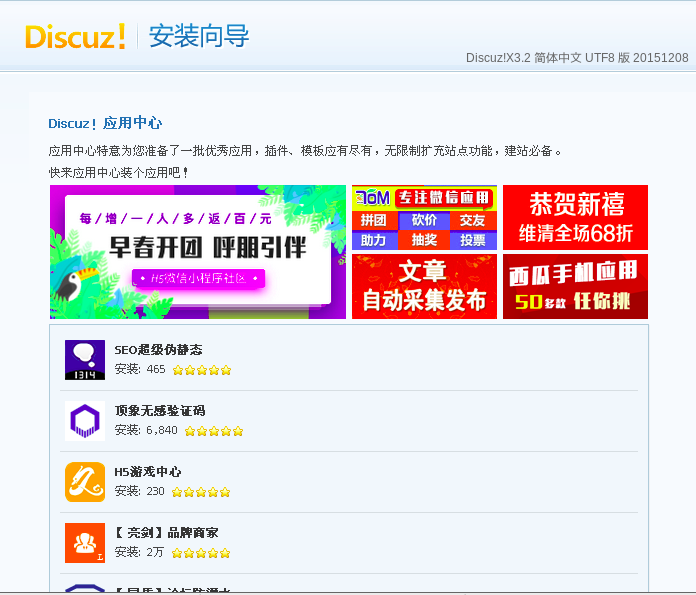Screen dimensions: 696x595
Task: Open the 顶象无感验证码 hexagon icon
Action: point(85,420)
